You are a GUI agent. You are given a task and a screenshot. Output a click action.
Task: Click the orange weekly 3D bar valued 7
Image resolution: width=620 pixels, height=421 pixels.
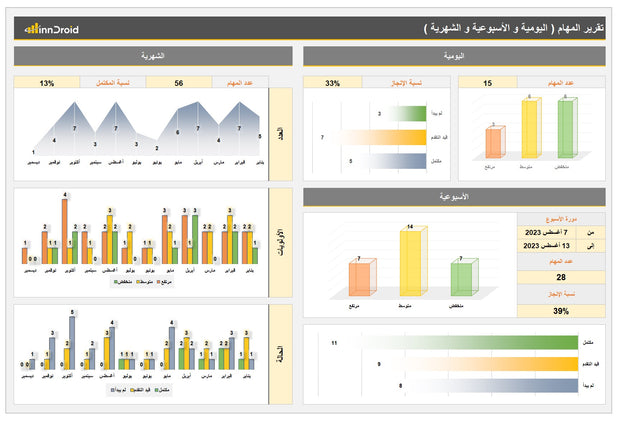362,277
